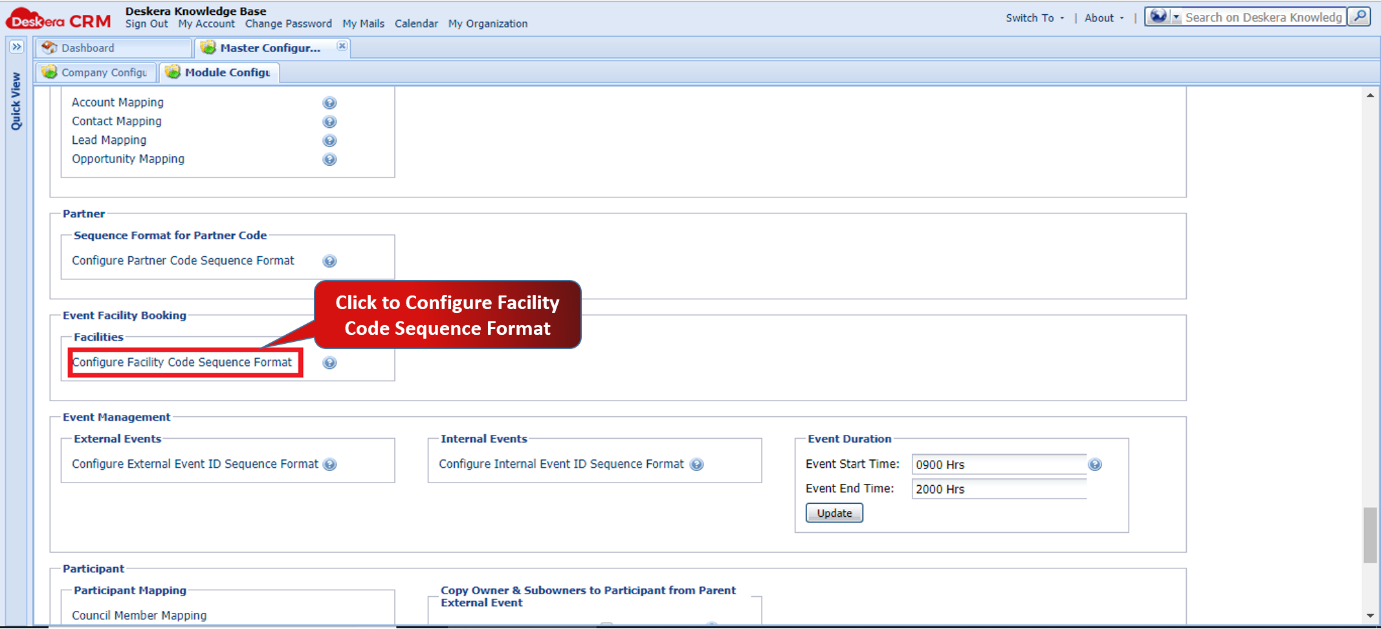Click help icon next to Event Start Time
Screen dimensions: 1381x629
coord(1095,464)
